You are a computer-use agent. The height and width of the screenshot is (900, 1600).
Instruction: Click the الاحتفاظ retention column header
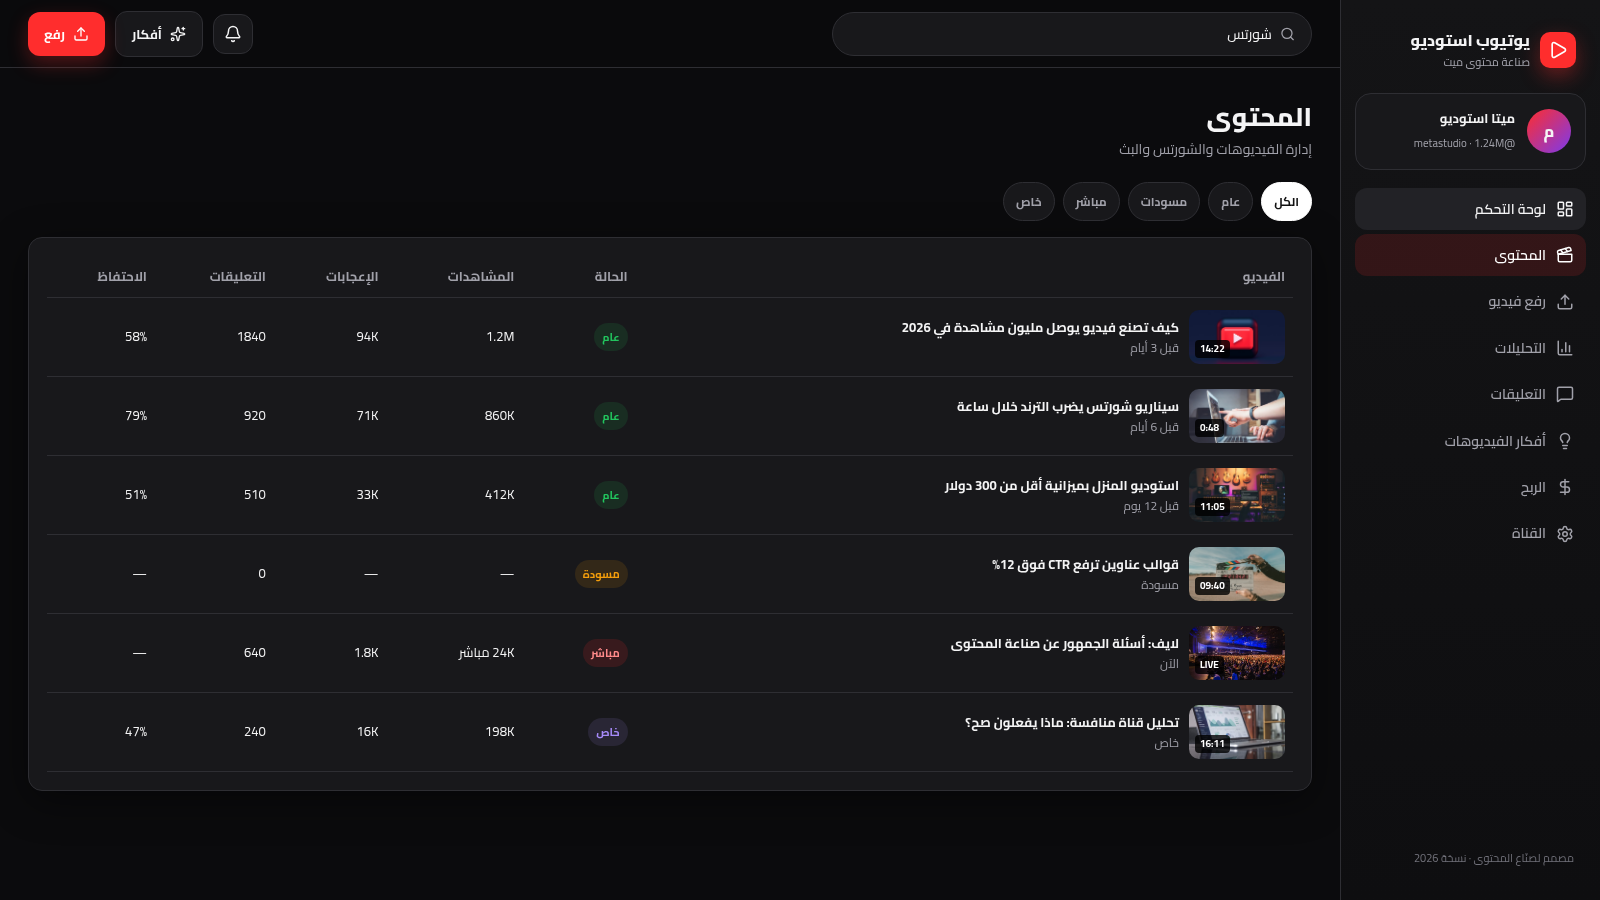coord(122,277)
